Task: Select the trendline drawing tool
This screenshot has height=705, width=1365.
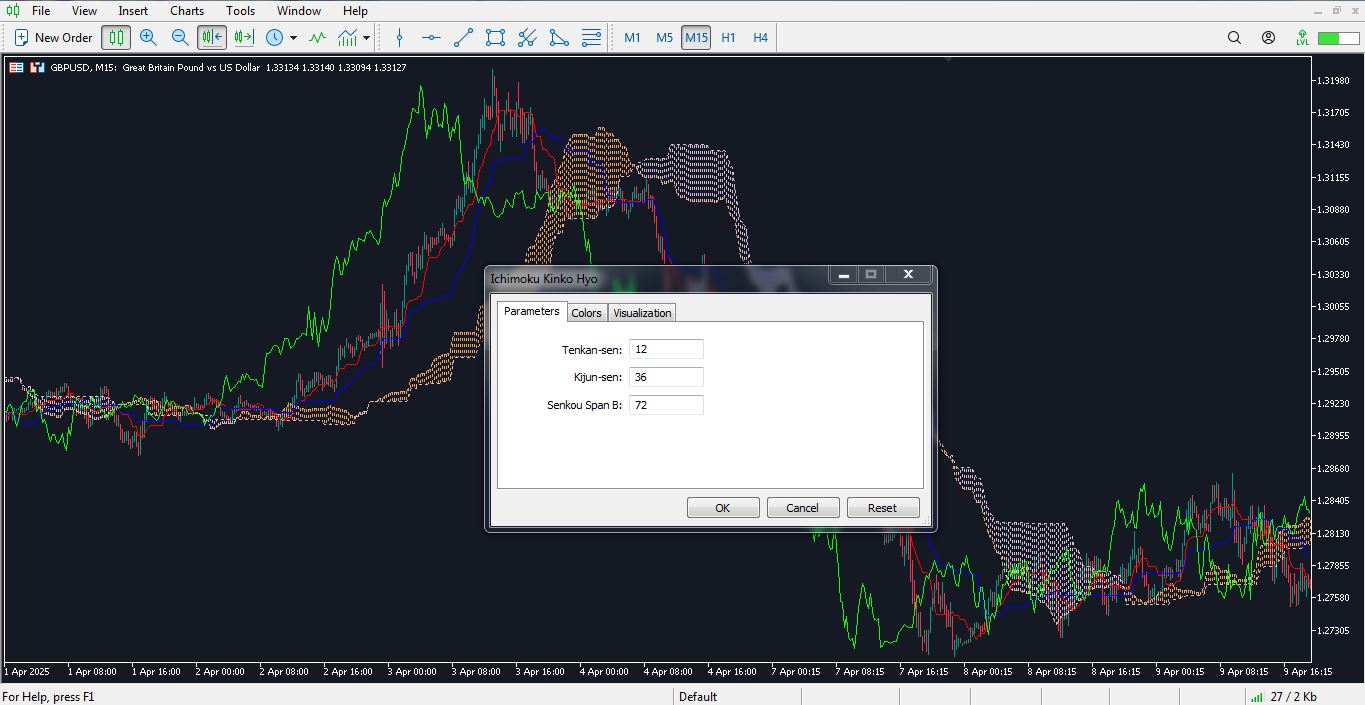Action: pos(463,38)
